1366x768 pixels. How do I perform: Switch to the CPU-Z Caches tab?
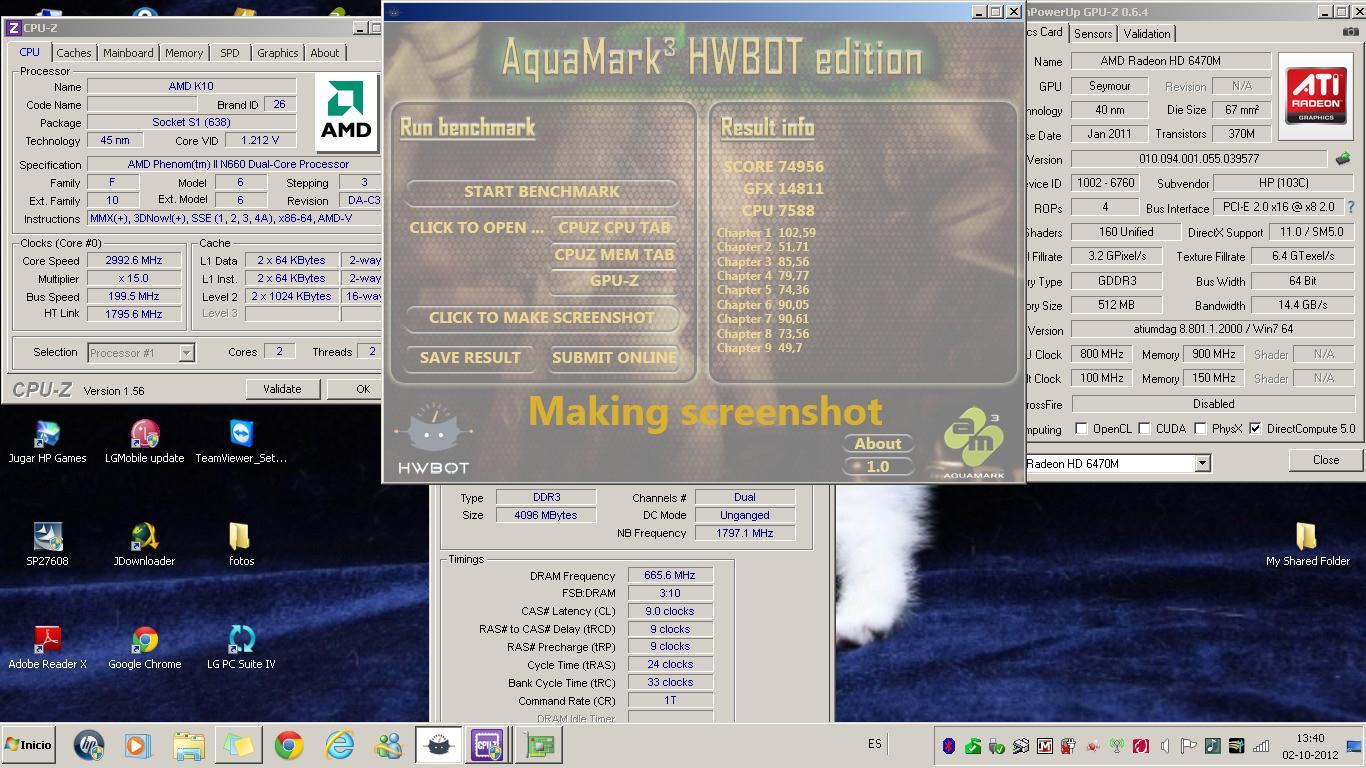[x=74, y=53]
